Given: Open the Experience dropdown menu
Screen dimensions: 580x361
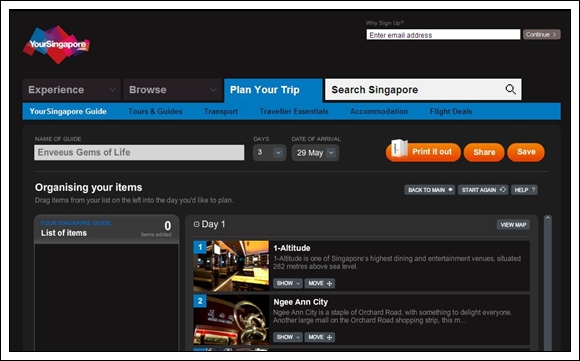Looking at the screenshot, I should coord(71,90).
